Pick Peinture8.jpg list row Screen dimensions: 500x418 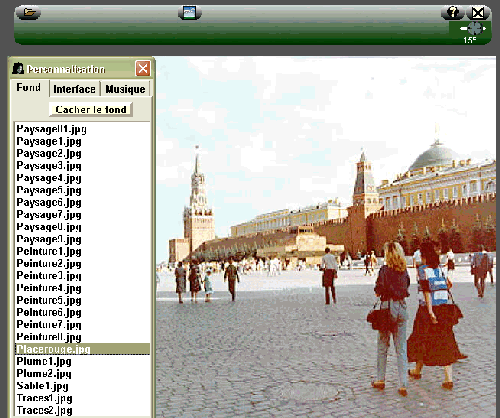tap(82, 337)
